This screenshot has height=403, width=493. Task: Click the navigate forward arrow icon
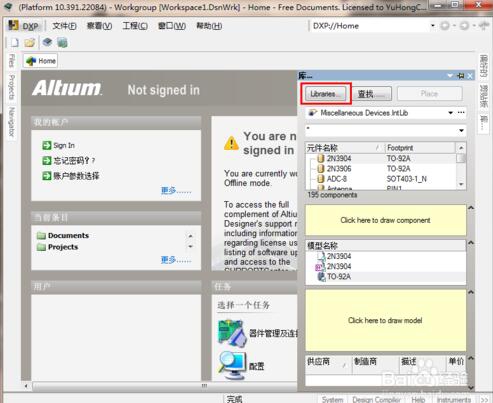pos(464,26)
